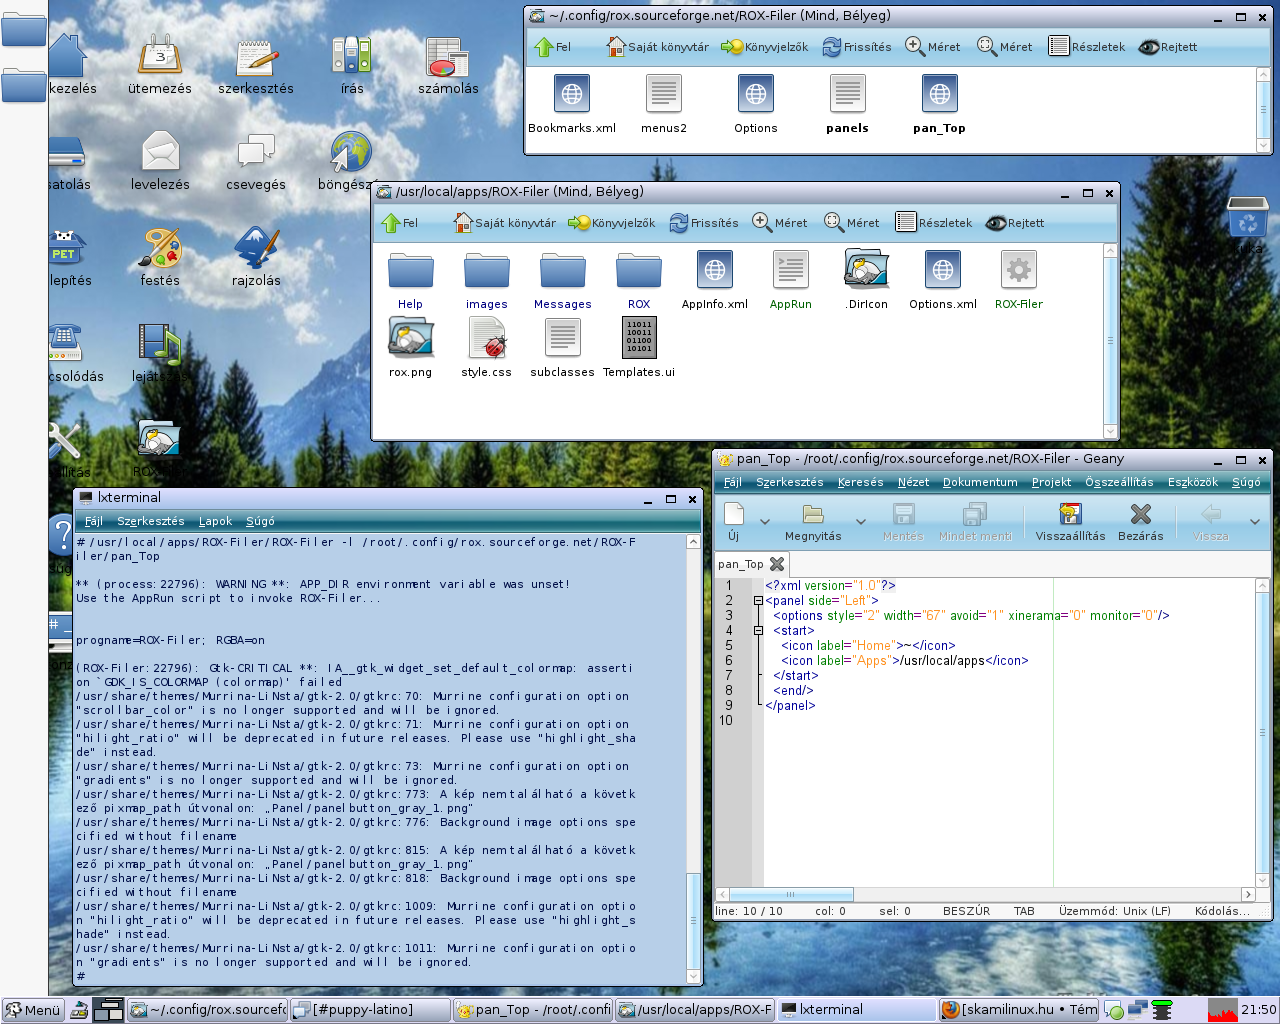
Task: Expand the Geany toolbar overflow arrow
Action: click(1255, 522)
